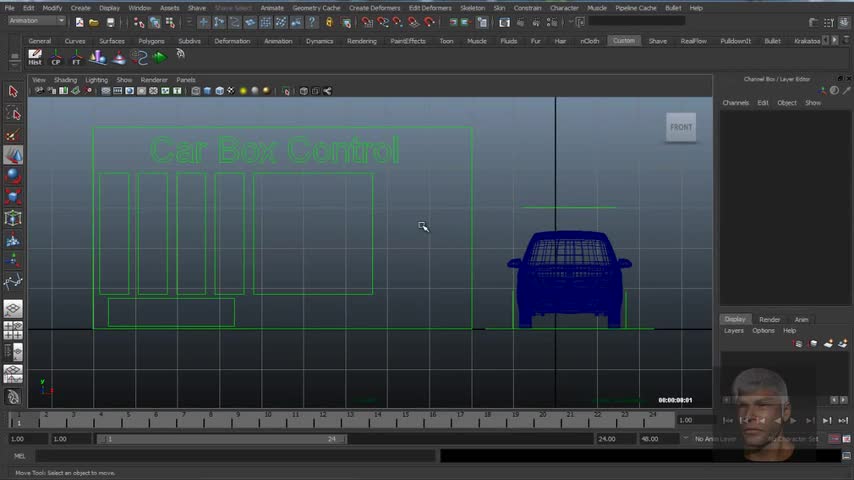Image resolution: width=854 pixels, height=480 pixels.
Task: Switch to Render layer tab
Action: tap(769, 320)
